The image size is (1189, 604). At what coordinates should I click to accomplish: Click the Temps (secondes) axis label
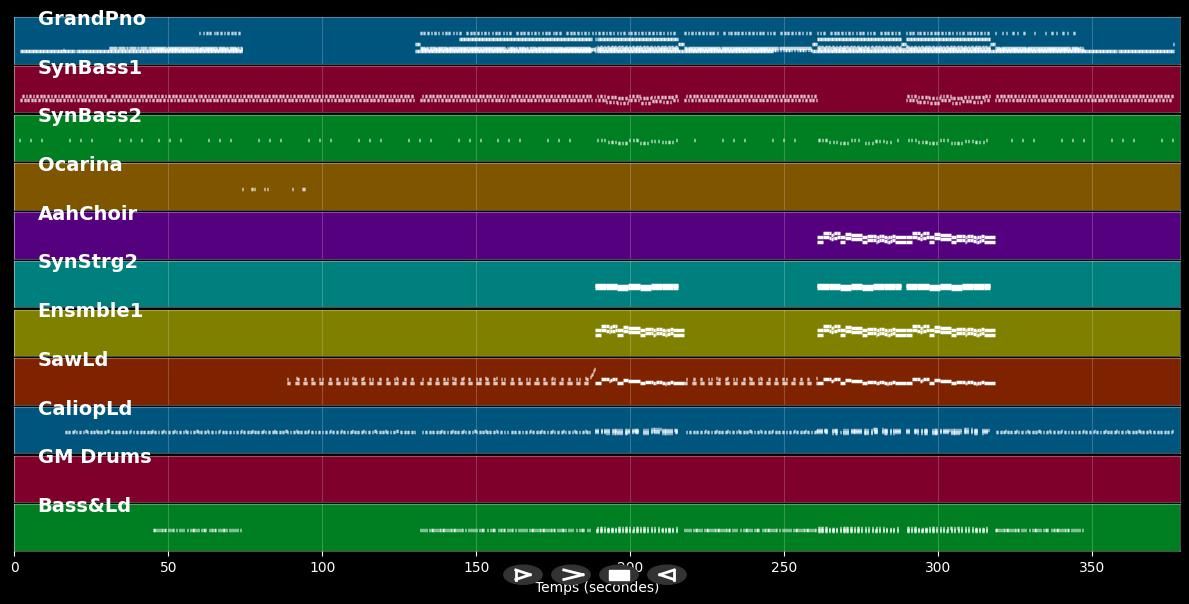click(x=595, y=588)
